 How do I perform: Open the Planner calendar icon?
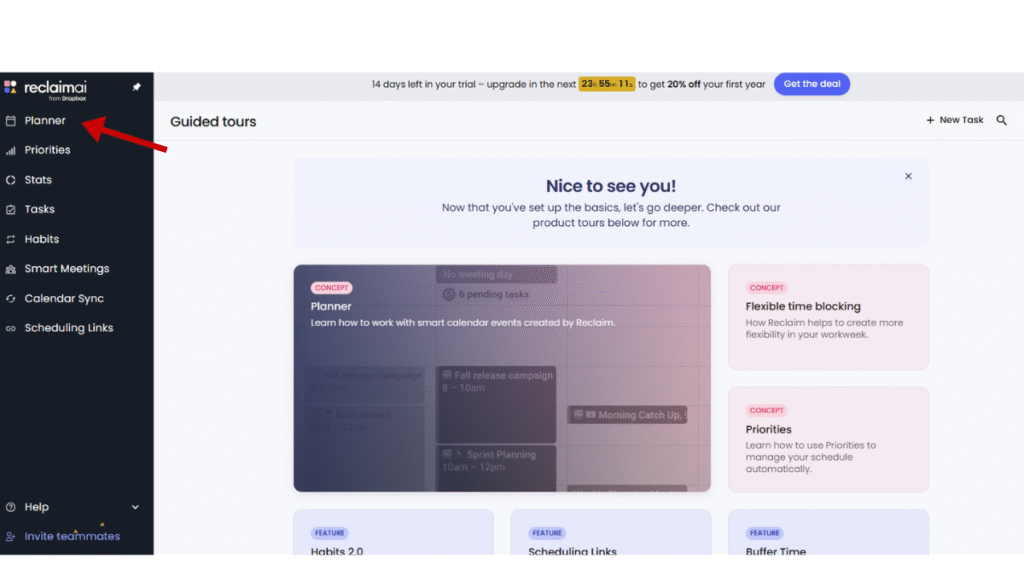[11, 121]
